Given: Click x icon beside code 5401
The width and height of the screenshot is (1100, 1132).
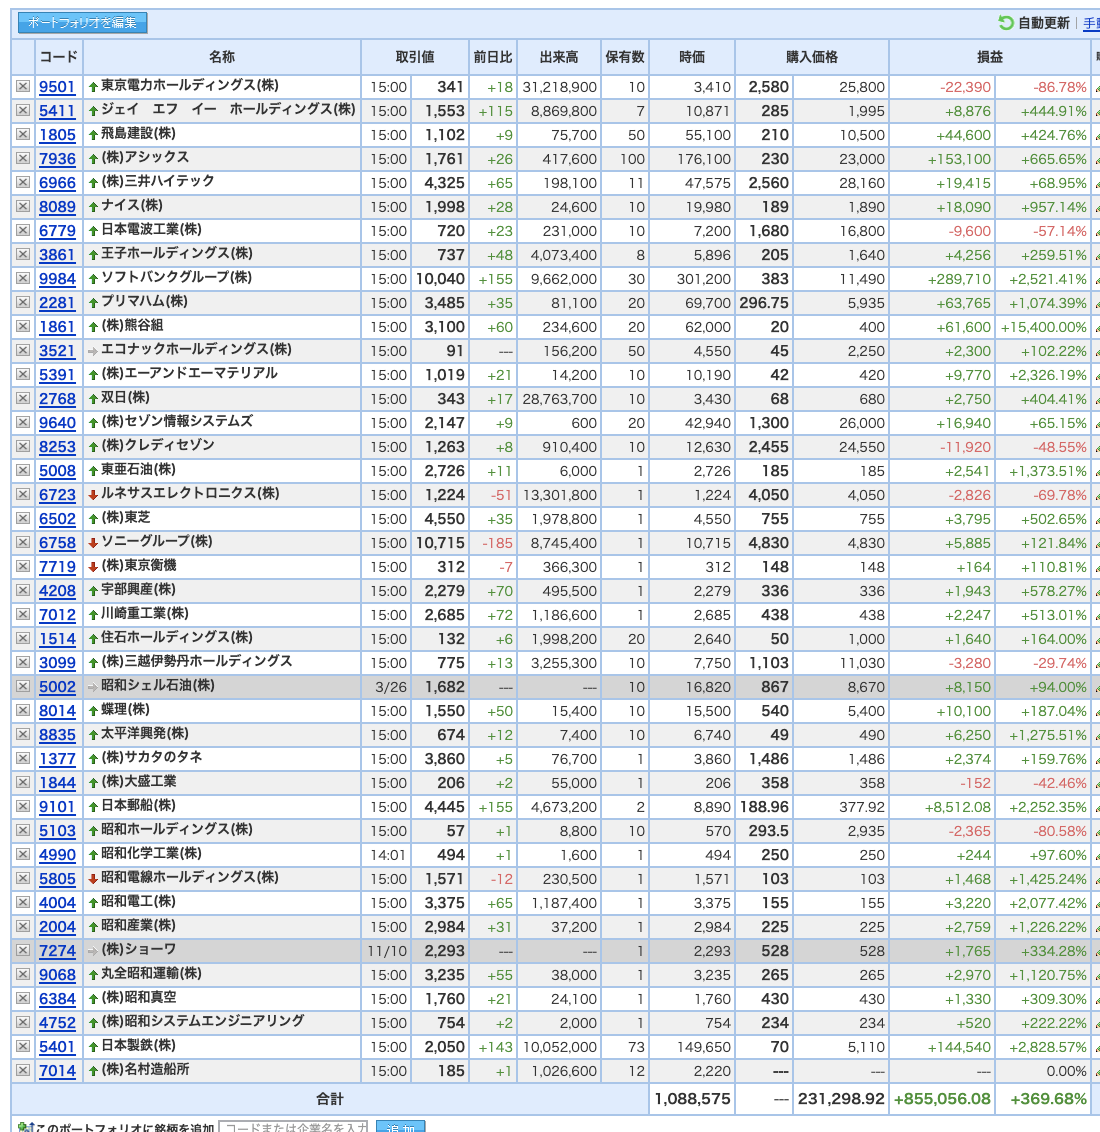Looking at the screenshot, I should pyautogui.click(x=23, y=1047).
